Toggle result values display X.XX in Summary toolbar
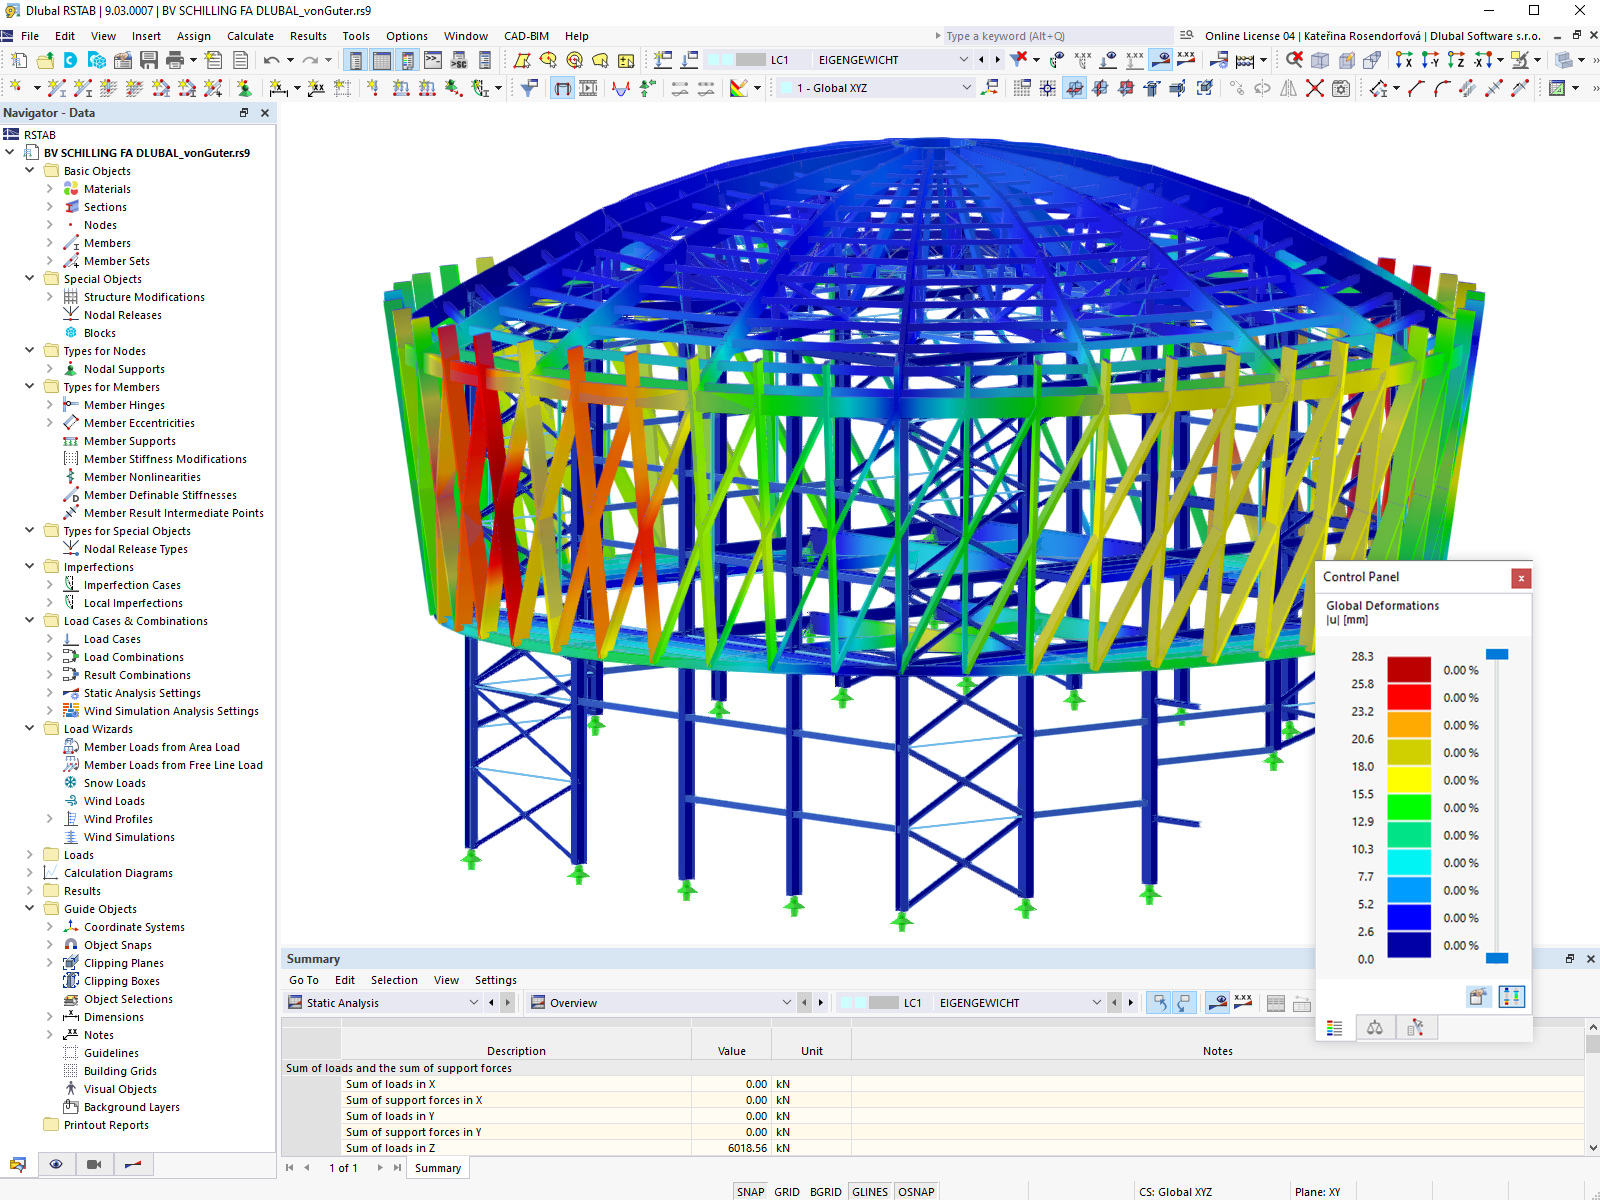1600x1200 pixels. click(x=1243, y=1002)
